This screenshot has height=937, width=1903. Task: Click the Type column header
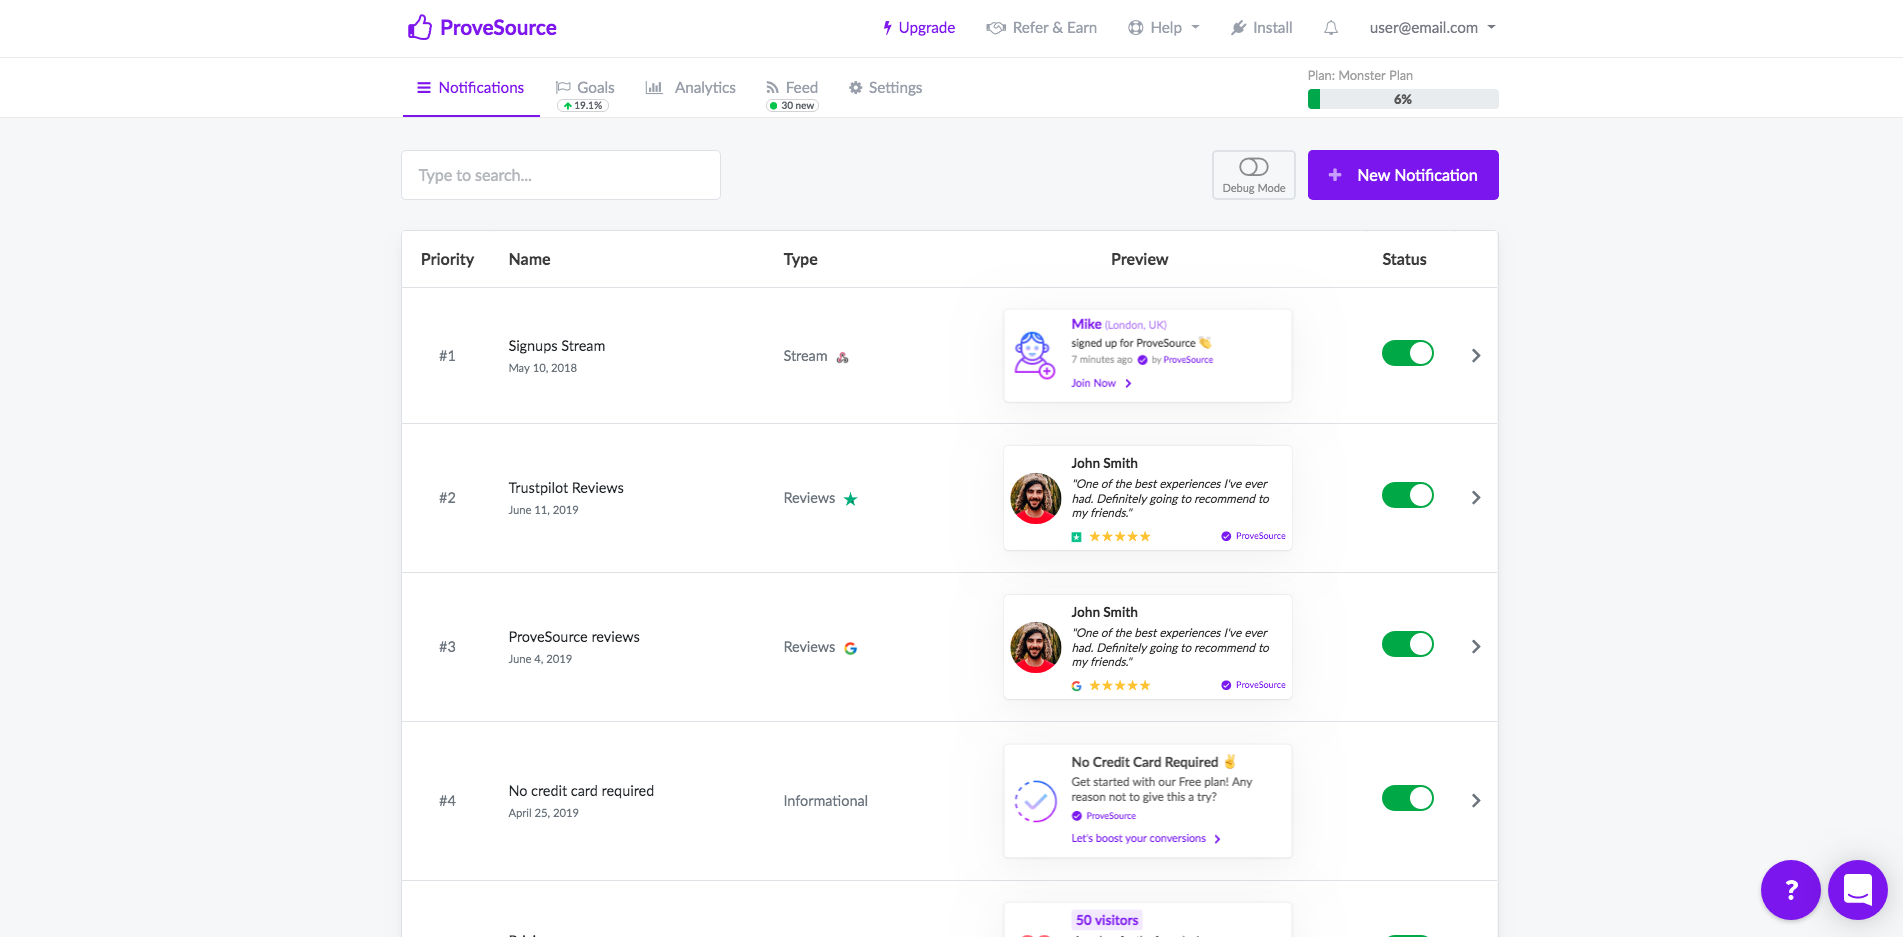point(801,259)
